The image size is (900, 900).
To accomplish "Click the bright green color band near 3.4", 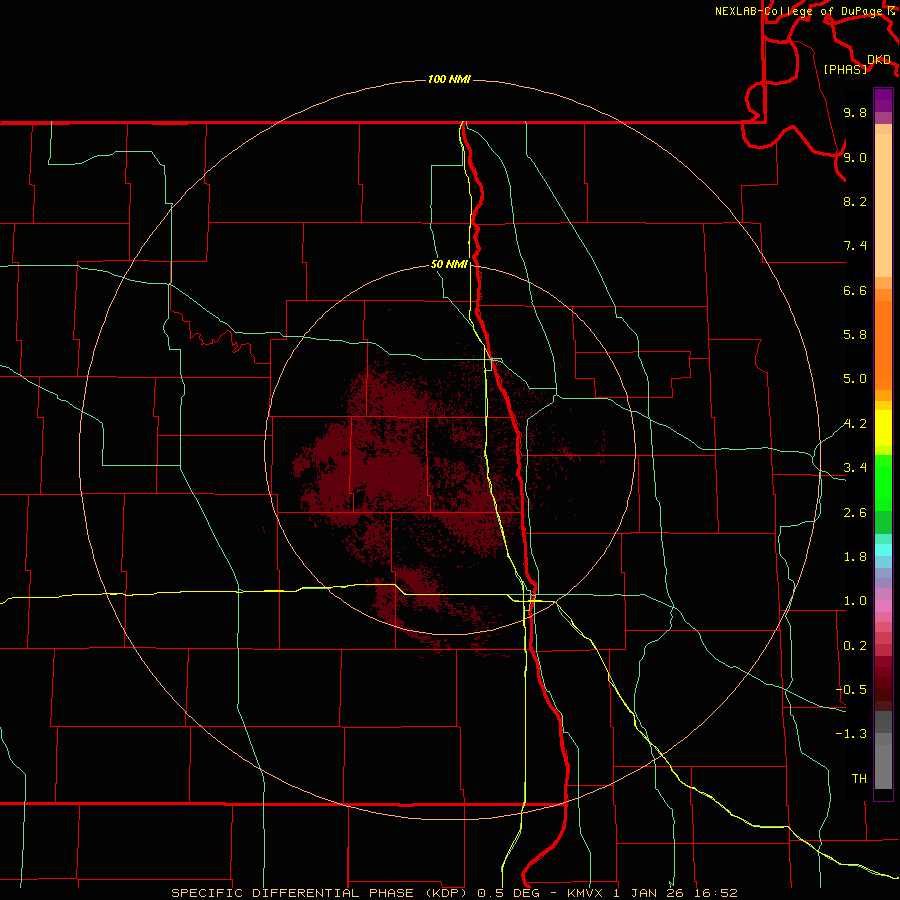I will [883, 482].
